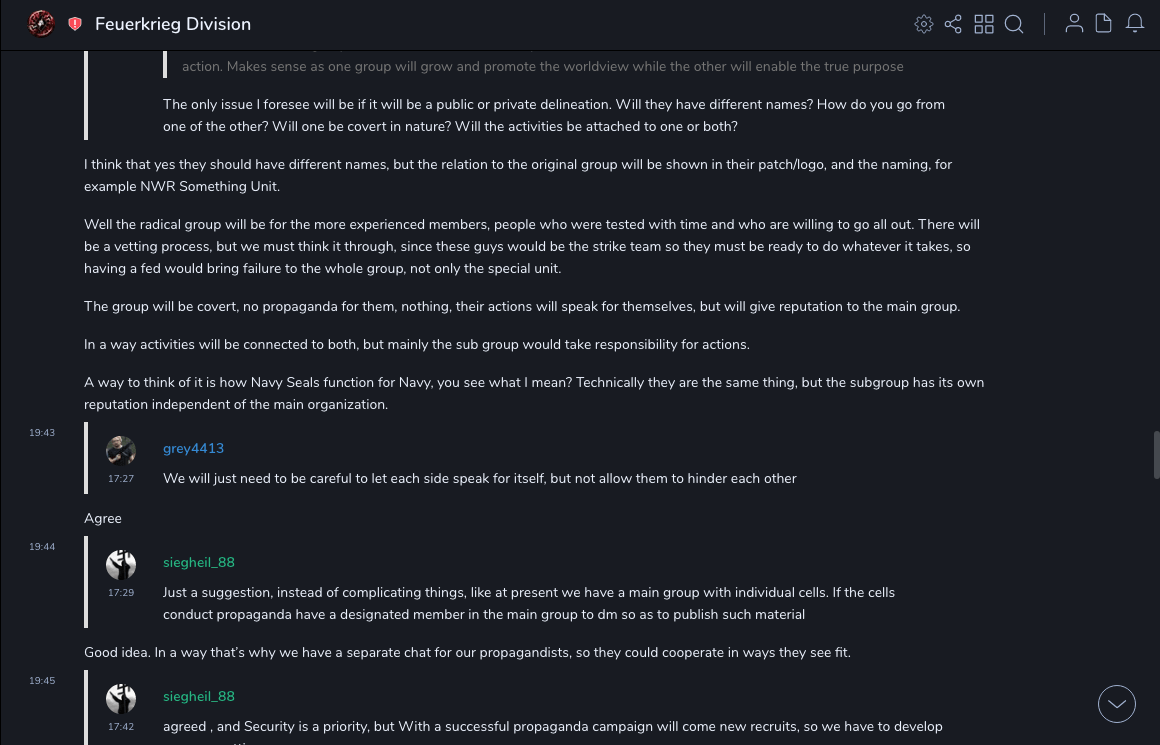
Task: Open the grid view icon
Action: (984, 24)
